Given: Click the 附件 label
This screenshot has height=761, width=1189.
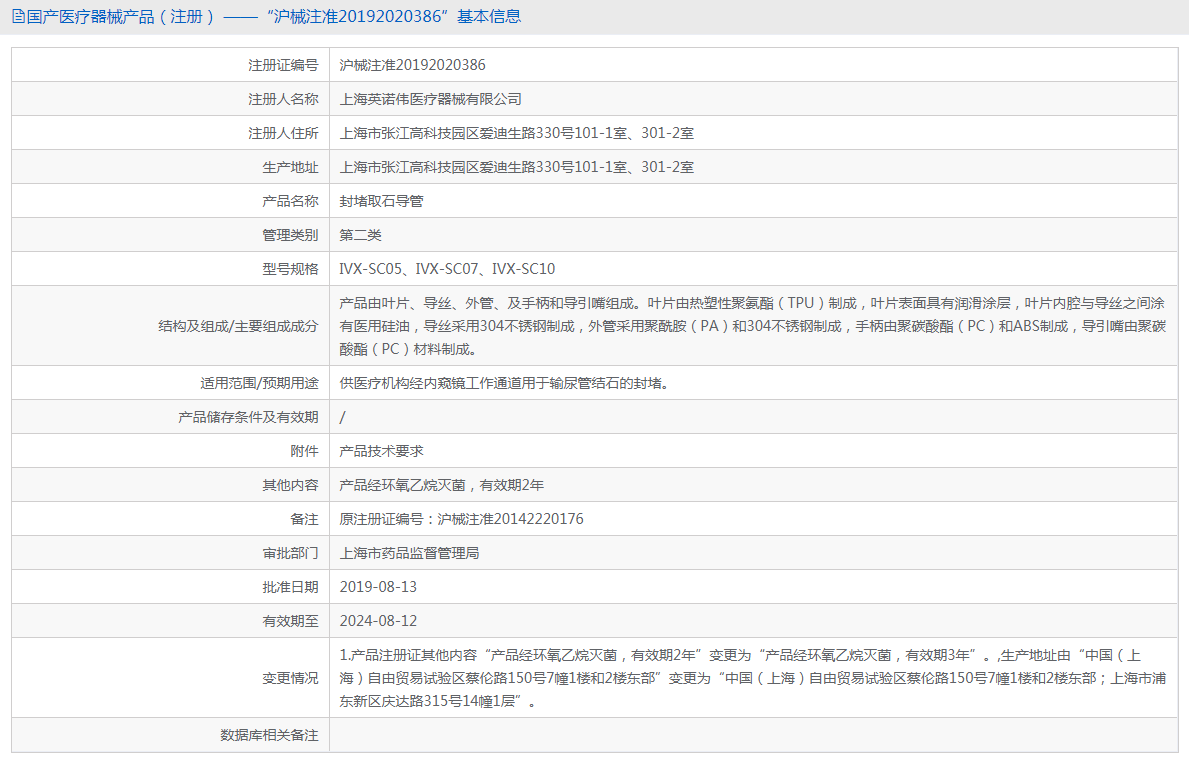Looking at the screenshot, I should 304,451.
